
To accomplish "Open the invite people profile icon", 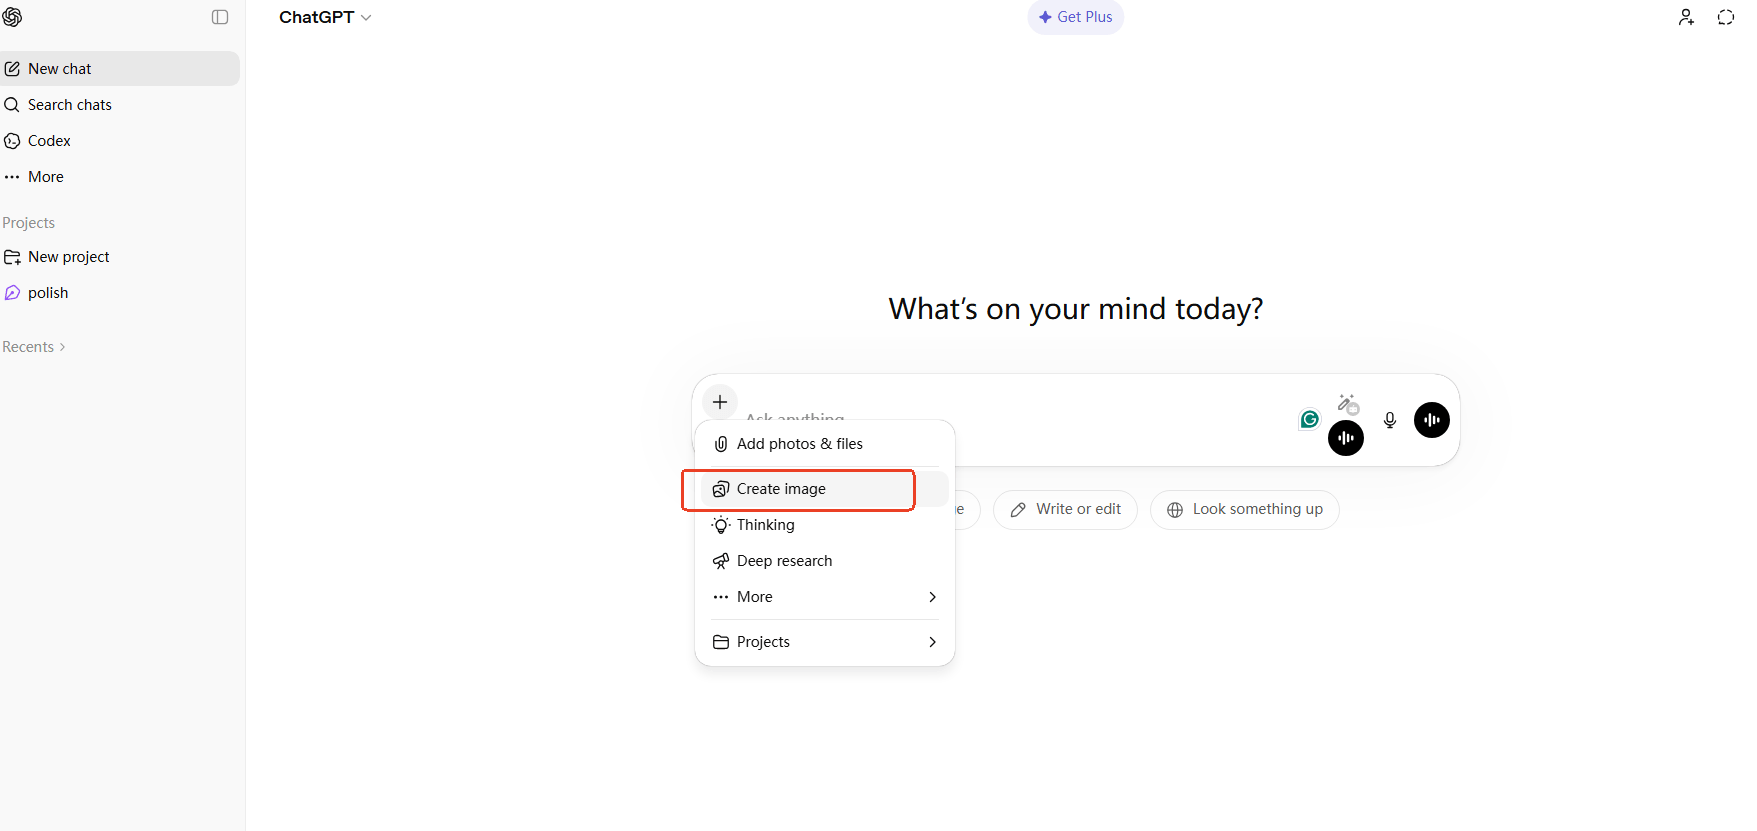I will click(x=1686, y=17).
